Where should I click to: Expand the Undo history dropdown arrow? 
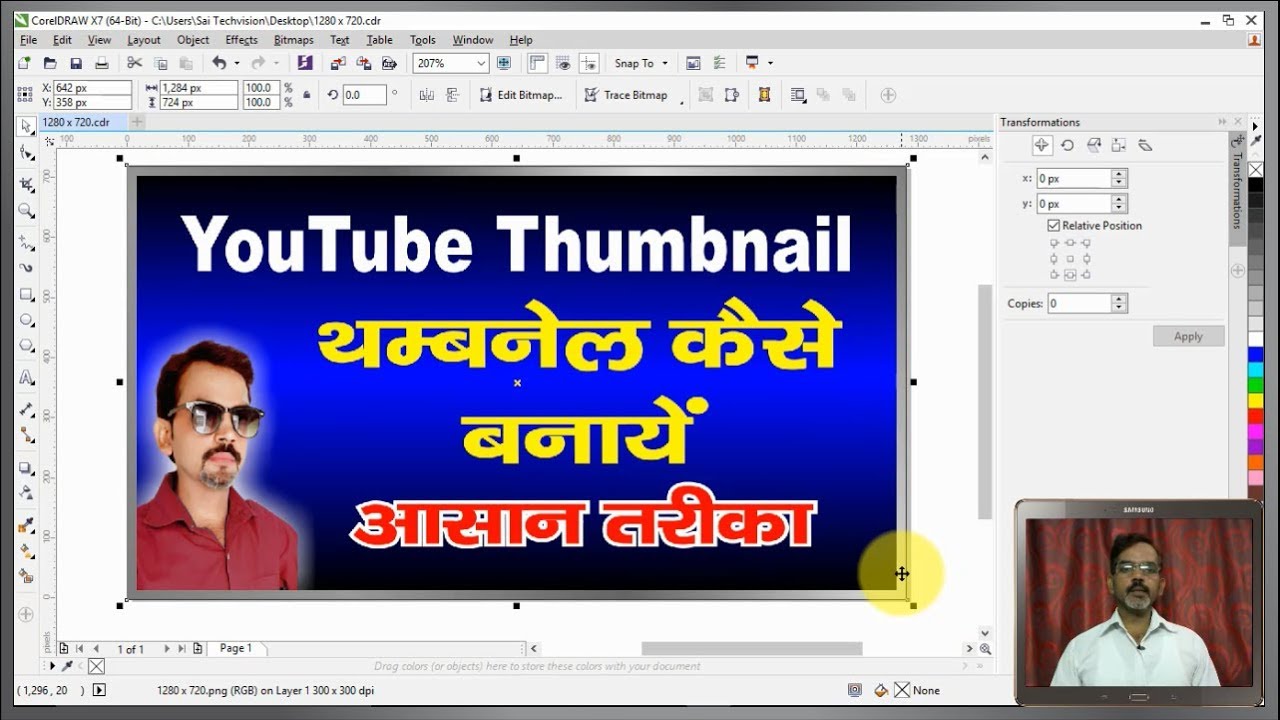tap(236, 63)
